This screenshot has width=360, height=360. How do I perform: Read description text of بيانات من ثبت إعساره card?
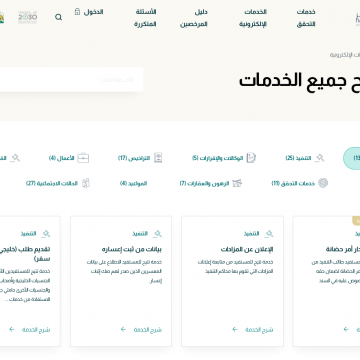124,272
